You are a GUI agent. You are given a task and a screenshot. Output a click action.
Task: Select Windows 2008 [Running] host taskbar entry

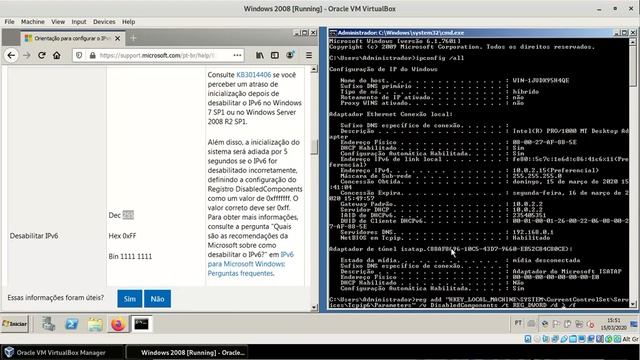click(187, 353)
